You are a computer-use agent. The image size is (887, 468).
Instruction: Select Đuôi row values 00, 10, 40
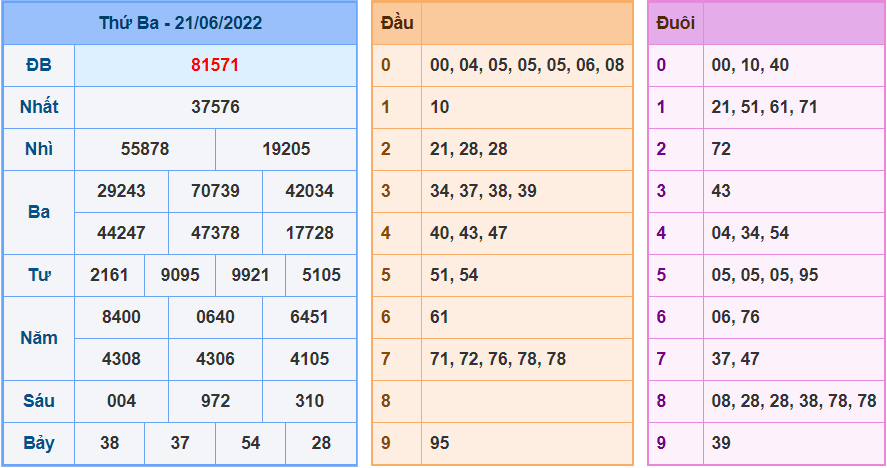[750, 65]
